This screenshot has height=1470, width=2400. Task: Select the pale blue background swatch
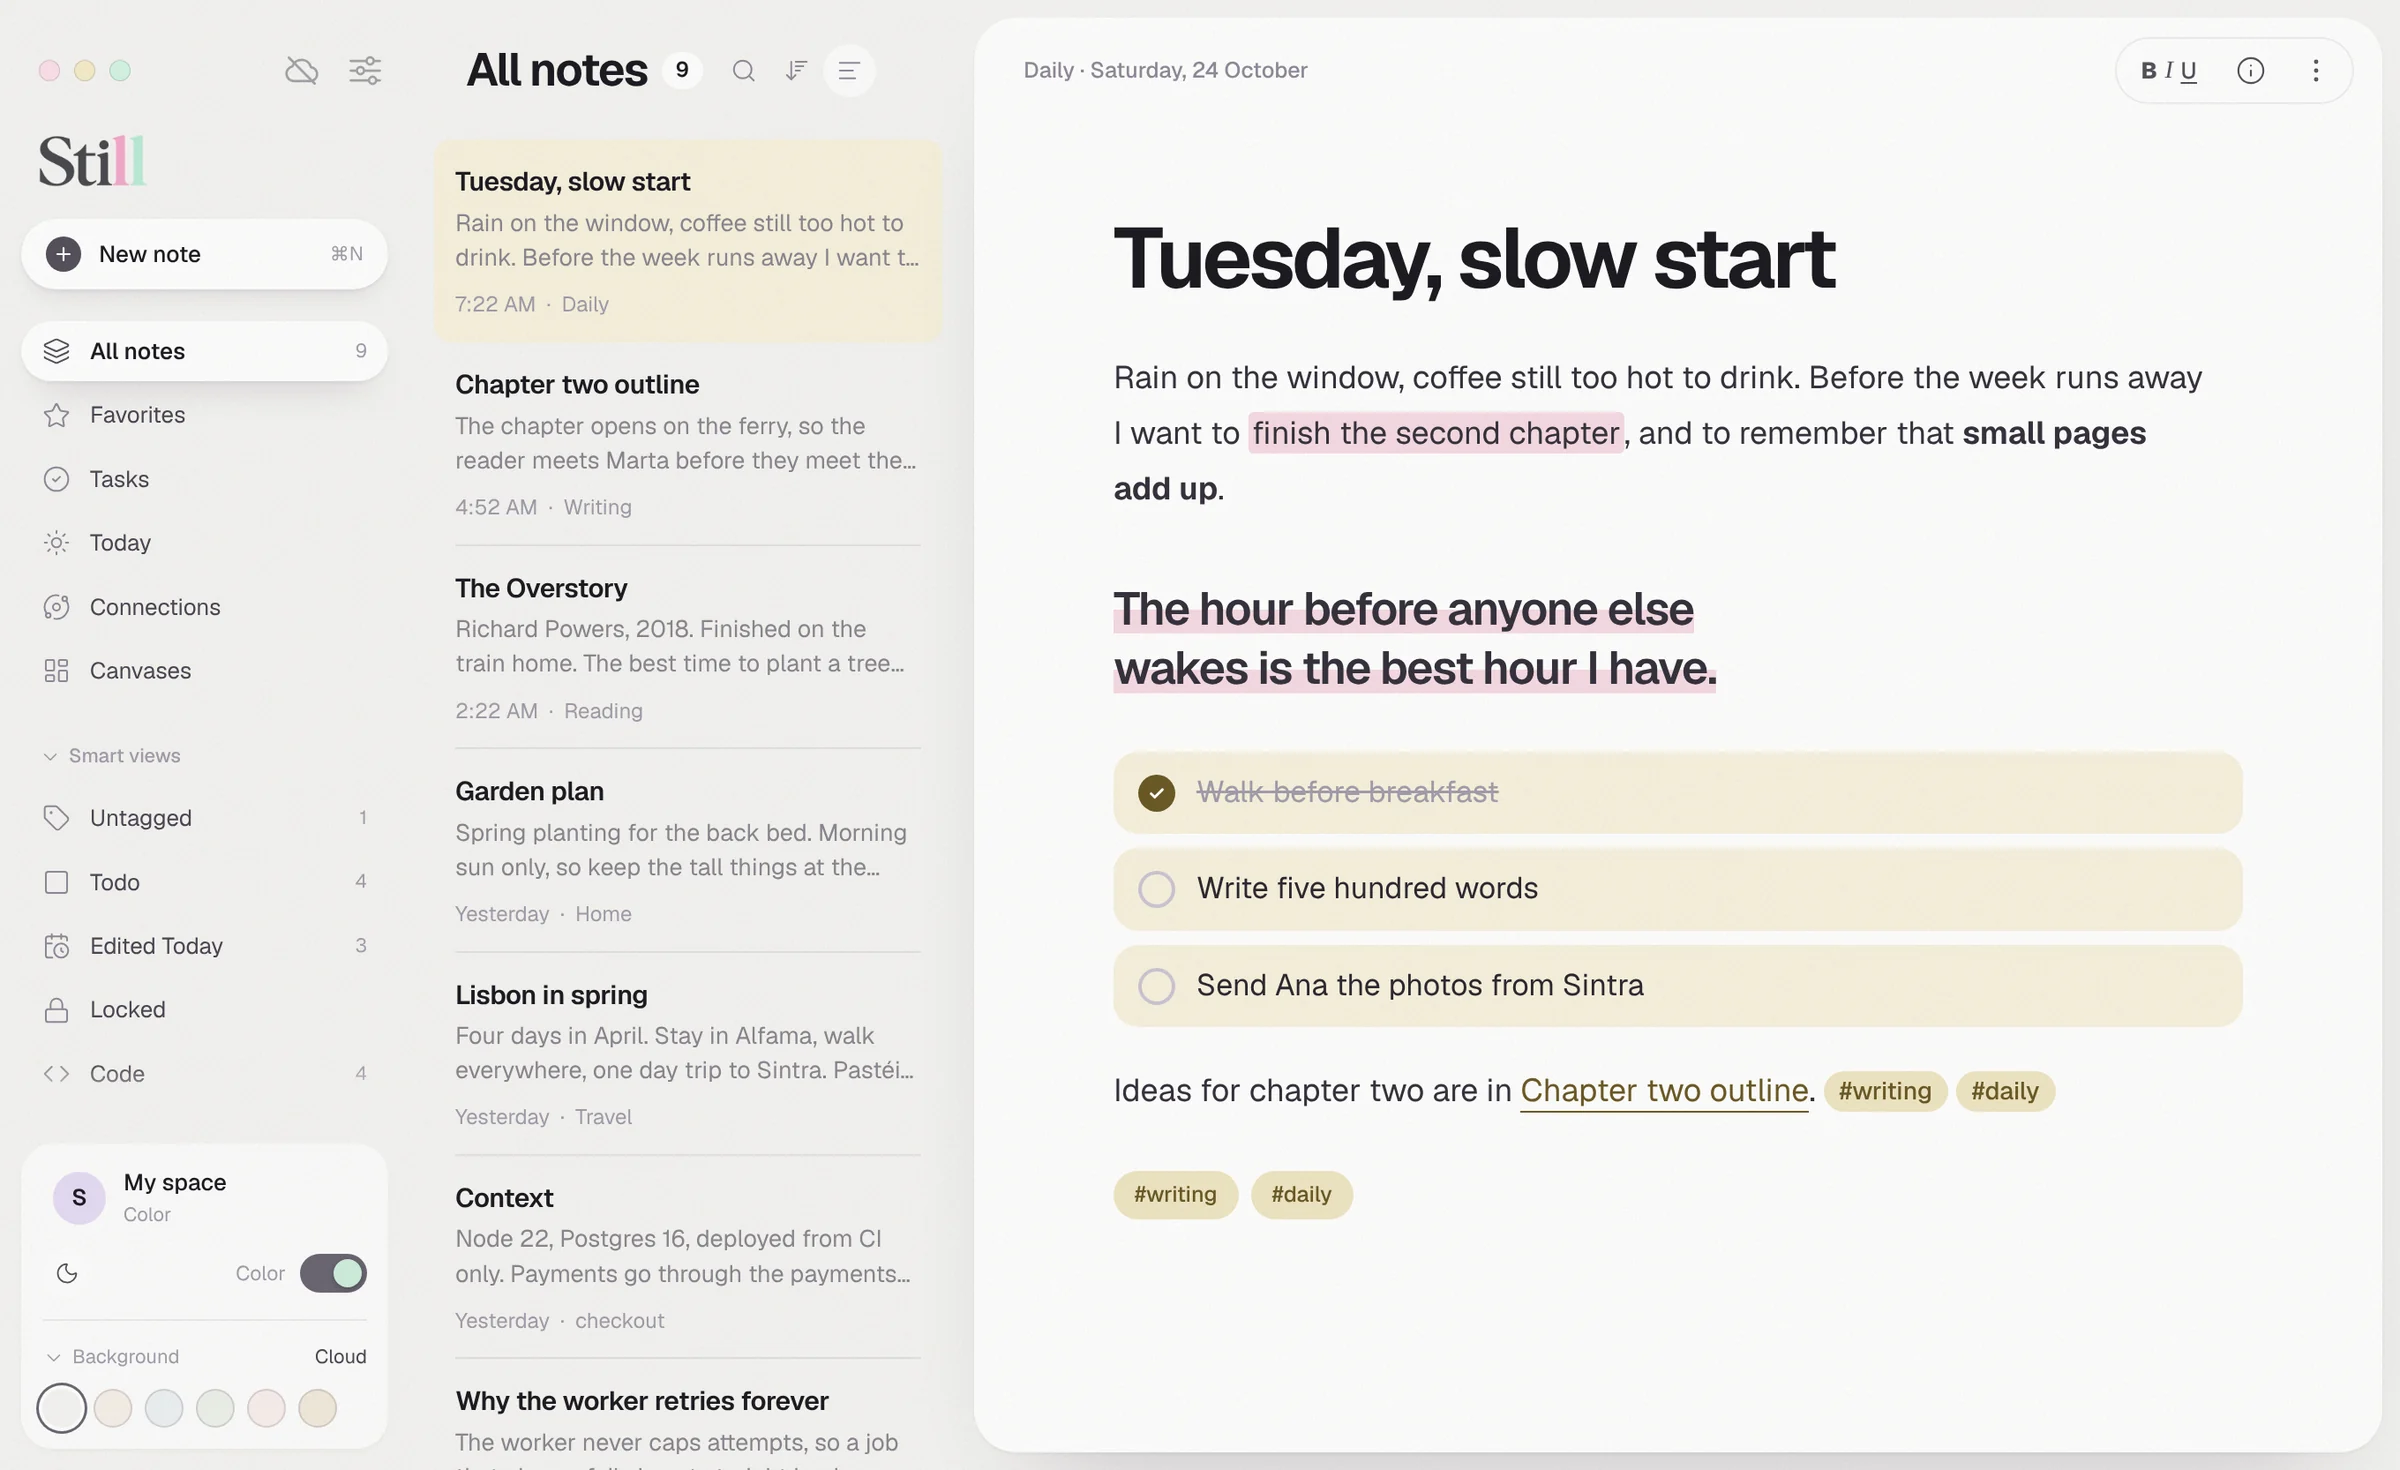tap(164, 1408)
